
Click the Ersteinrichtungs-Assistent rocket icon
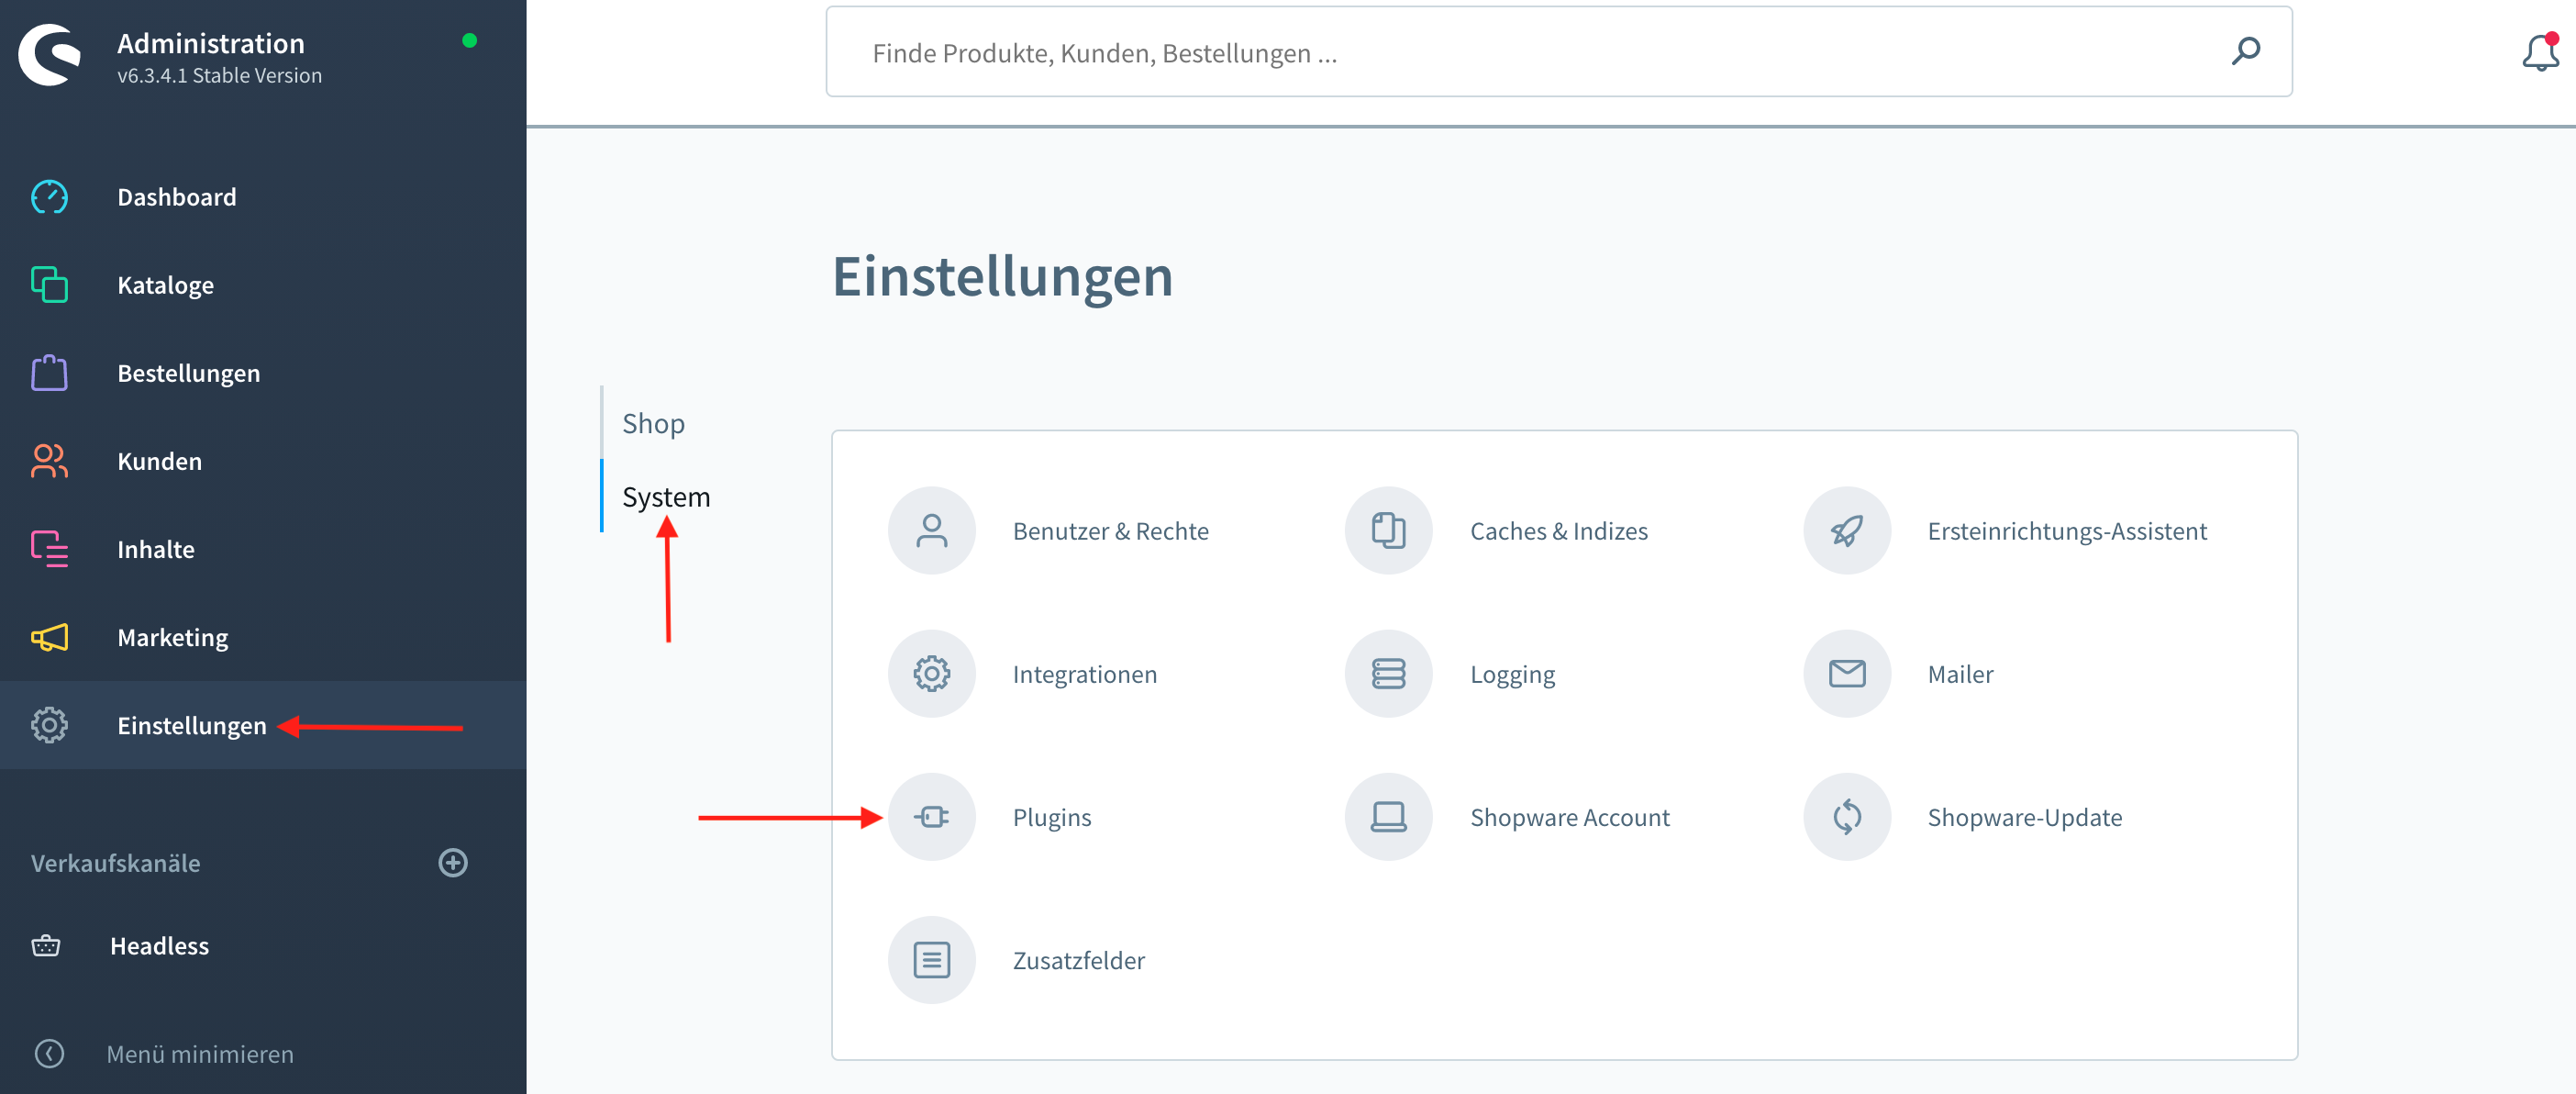pos(1846,531)
